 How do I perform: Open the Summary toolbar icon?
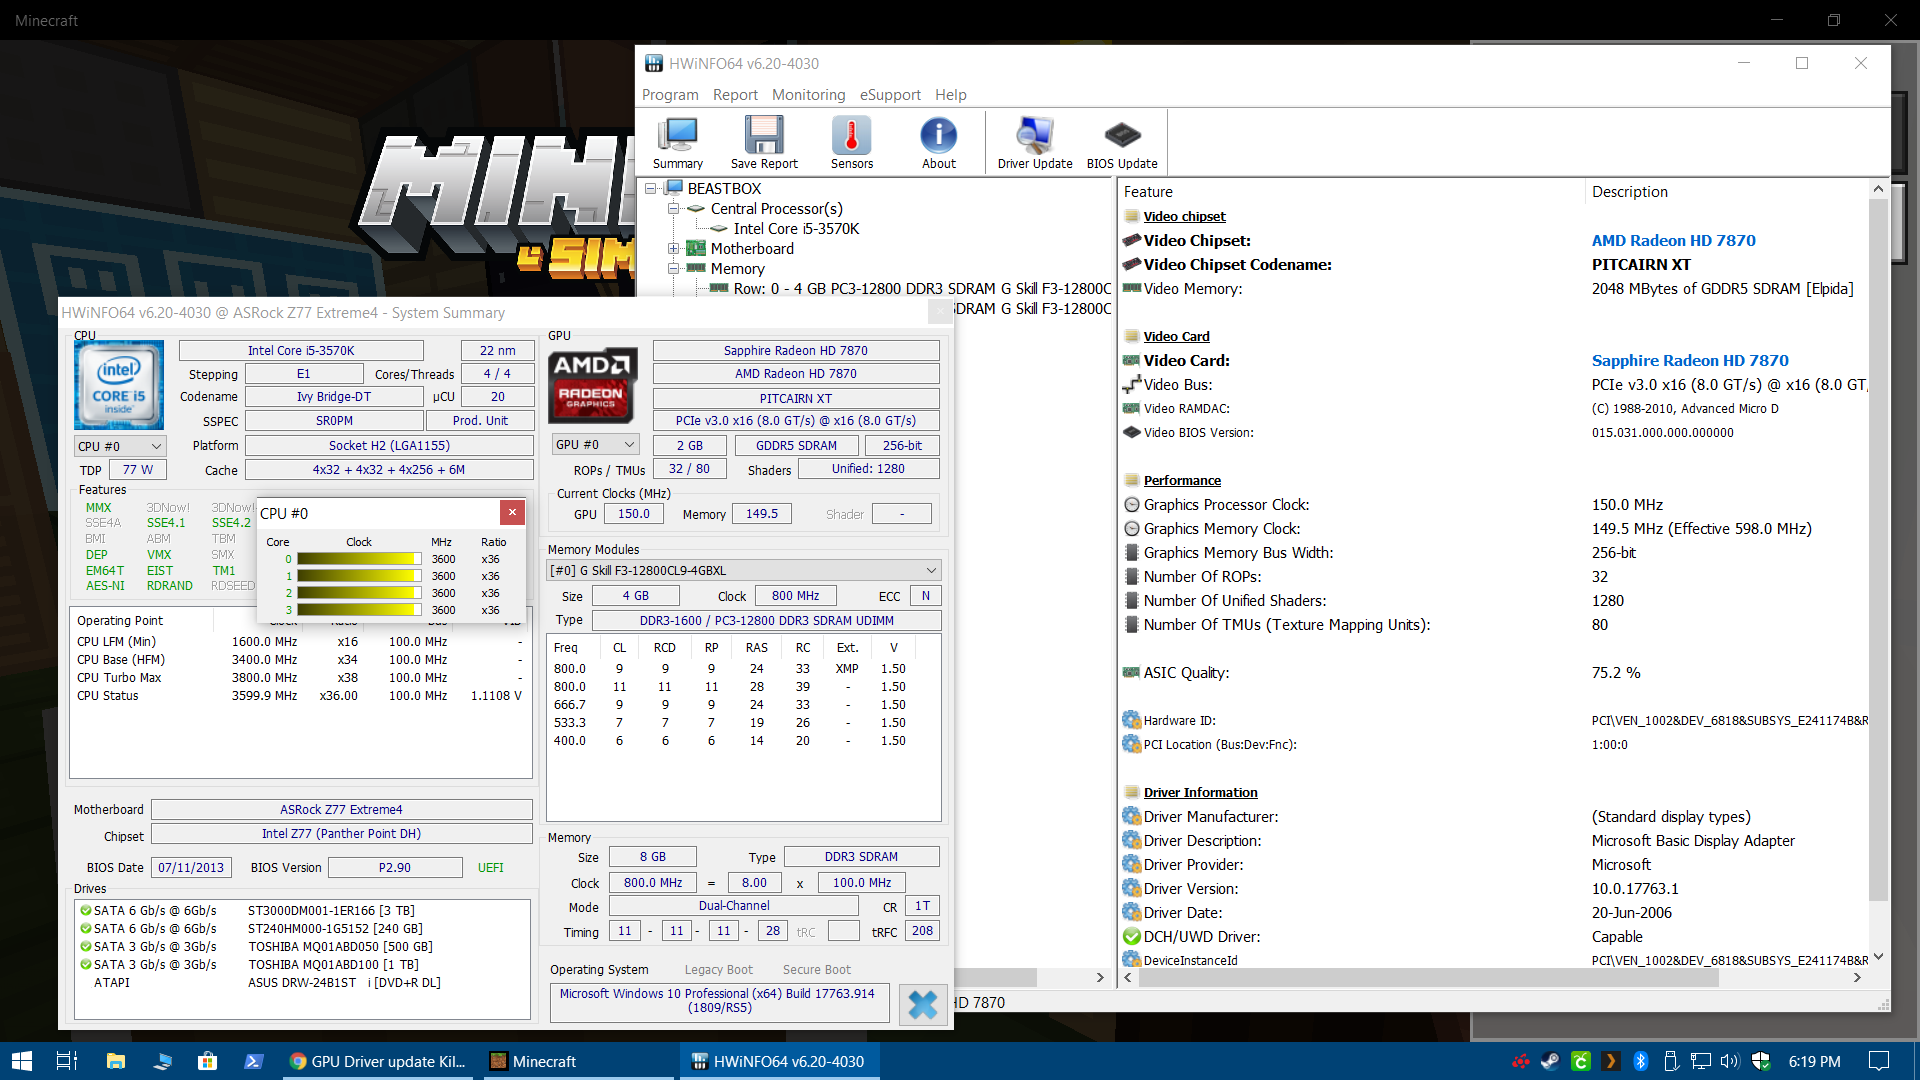click(678, 142)
